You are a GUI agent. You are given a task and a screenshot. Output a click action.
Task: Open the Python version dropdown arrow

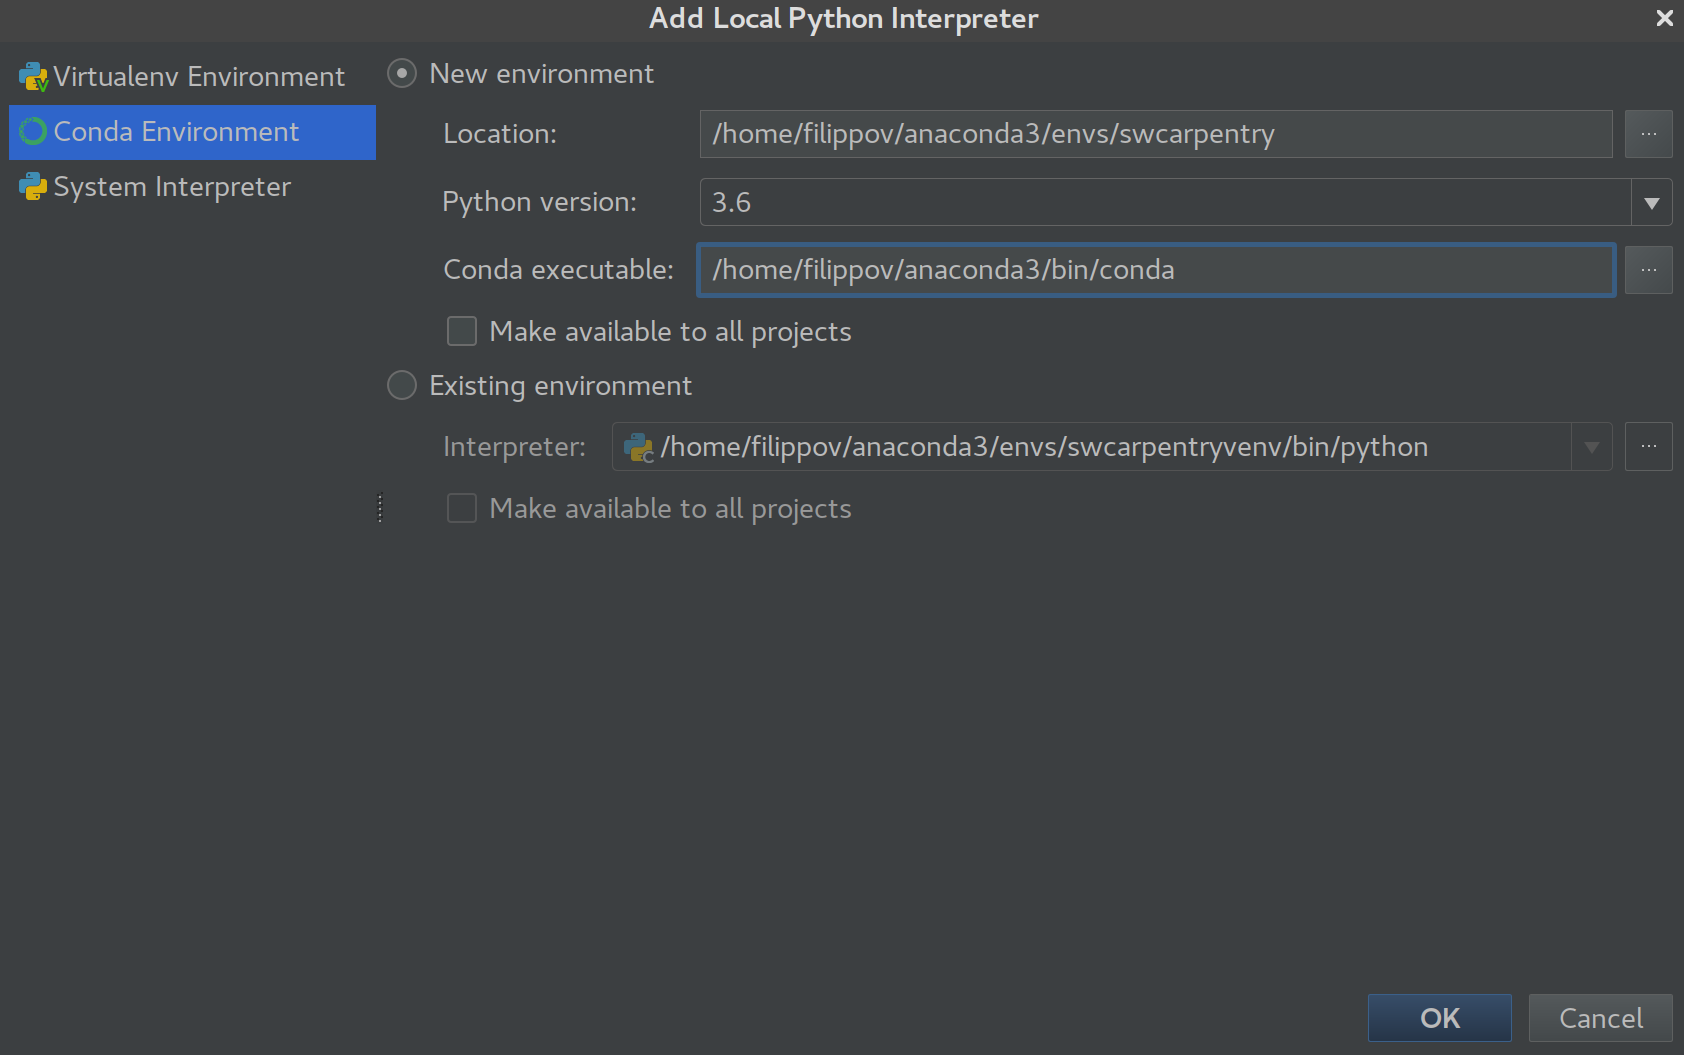[x=1651, y=203]
